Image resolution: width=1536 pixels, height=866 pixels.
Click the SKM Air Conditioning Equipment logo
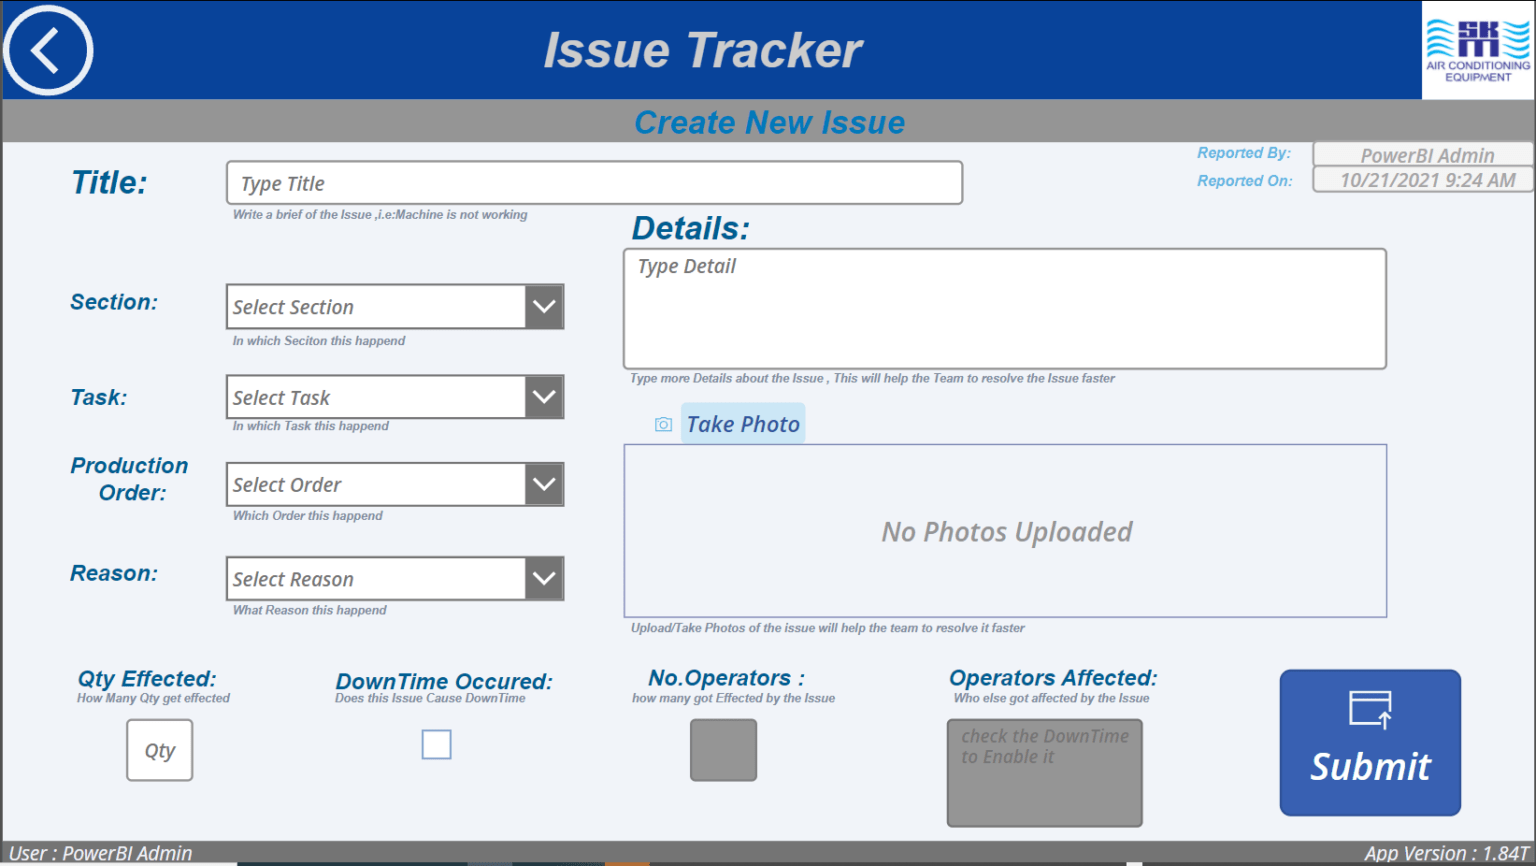point(1478,50)
